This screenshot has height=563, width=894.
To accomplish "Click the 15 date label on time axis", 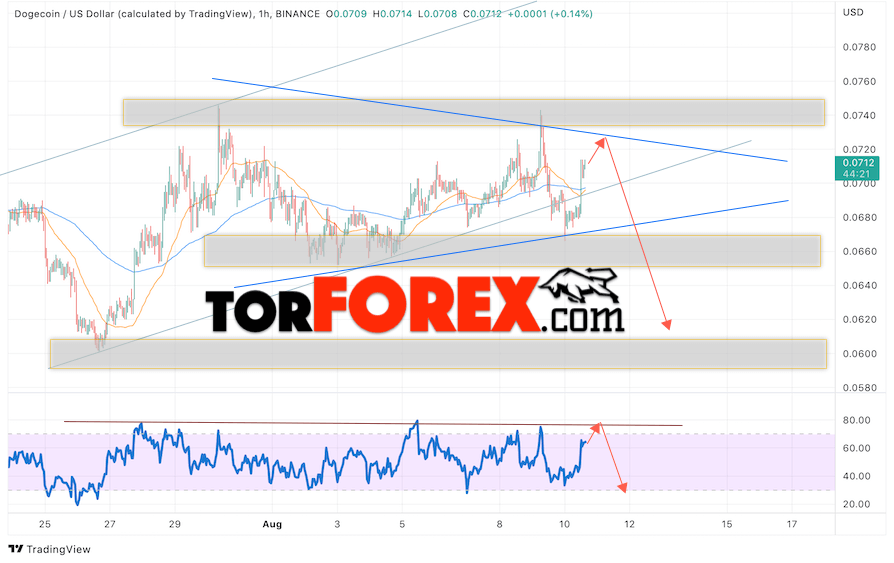I will coord(726,524).
